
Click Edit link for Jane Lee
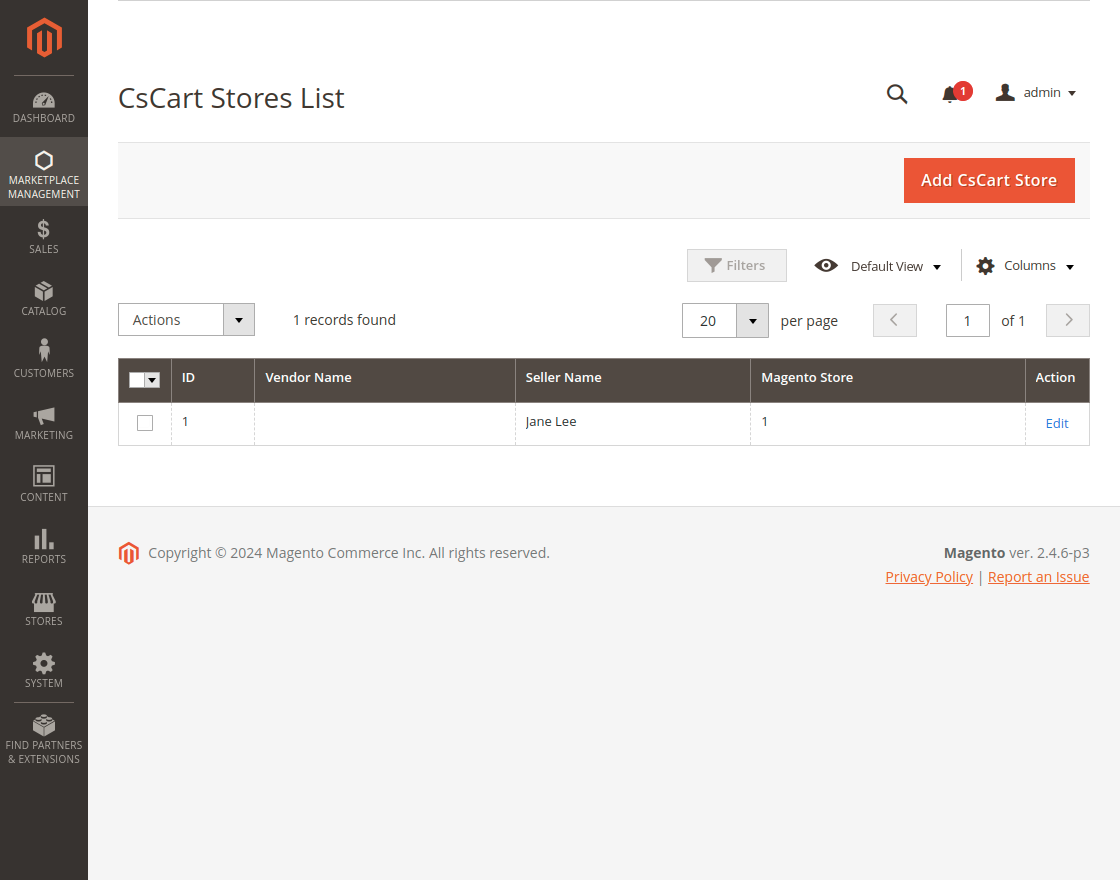pyautogui.click(x=1056, y=424)
